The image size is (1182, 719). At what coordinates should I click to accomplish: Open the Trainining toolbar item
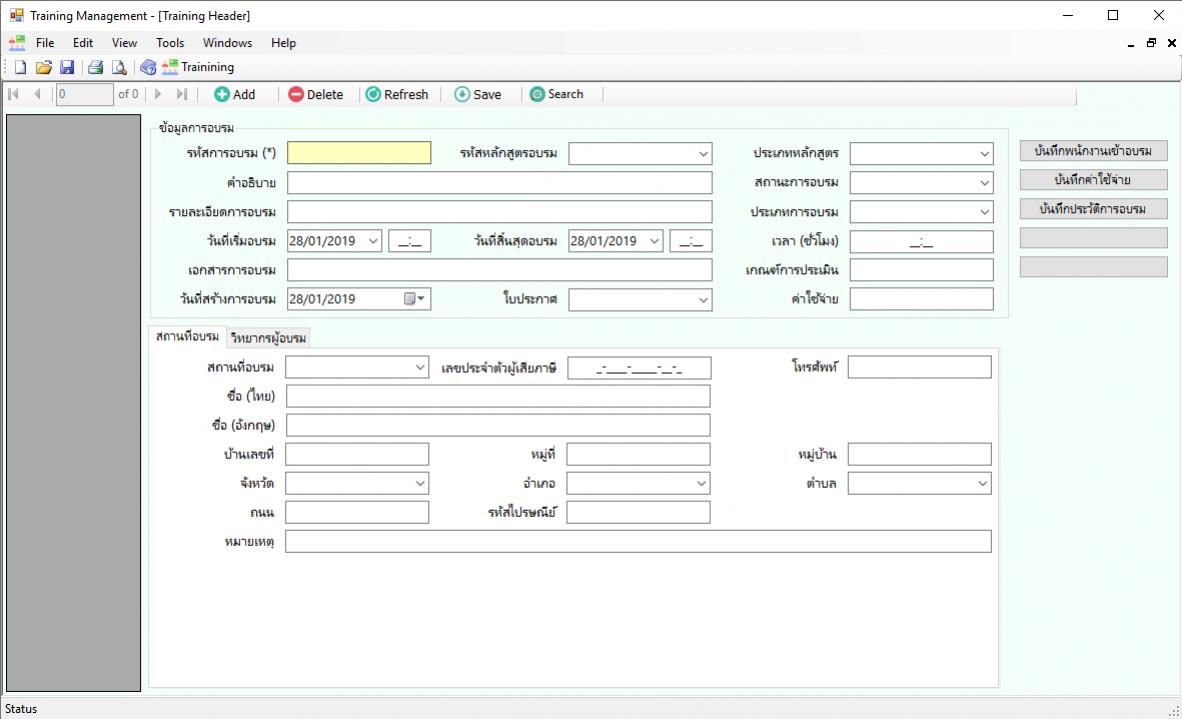pyautogui.click(x=198, y=67)
